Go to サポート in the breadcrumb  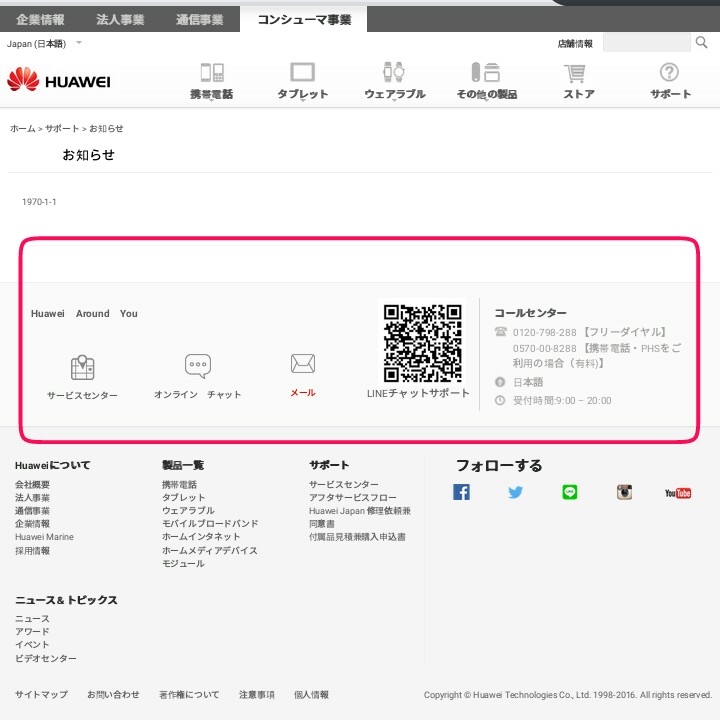click(x=62, y=129)
